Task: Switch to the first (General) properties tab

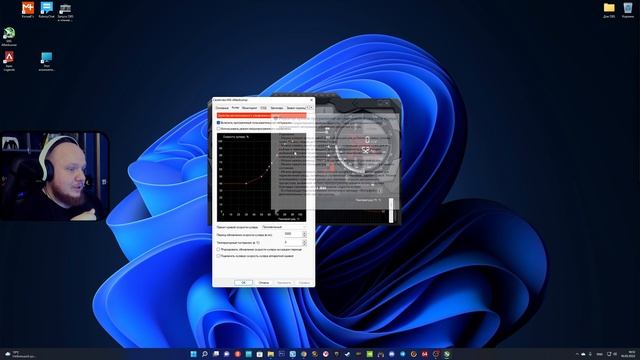Action: point(222,108)
